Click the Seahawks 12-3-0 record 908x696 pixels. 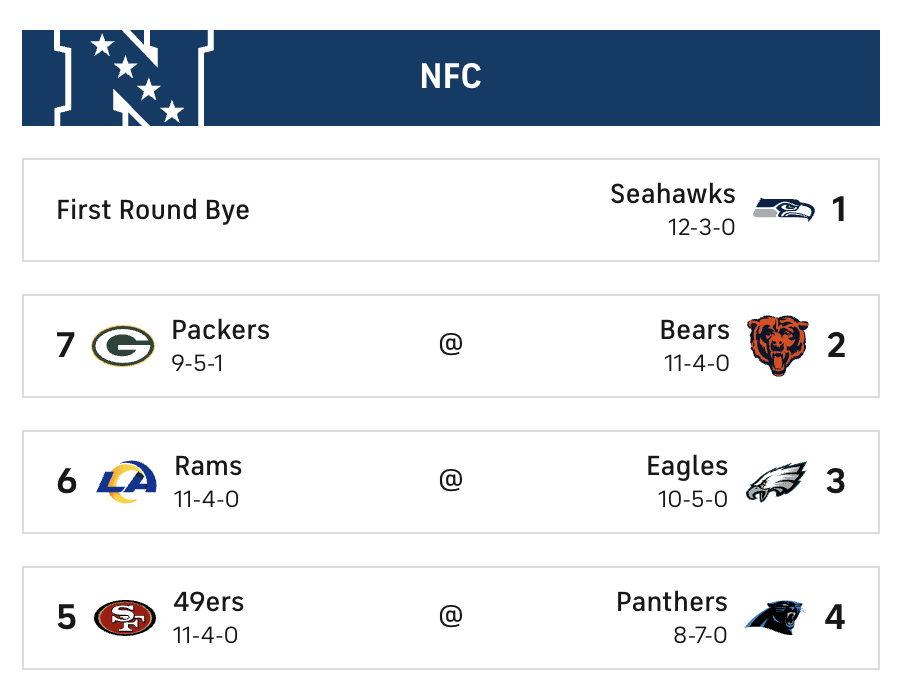pyautogui.click(x=701, y=227)
